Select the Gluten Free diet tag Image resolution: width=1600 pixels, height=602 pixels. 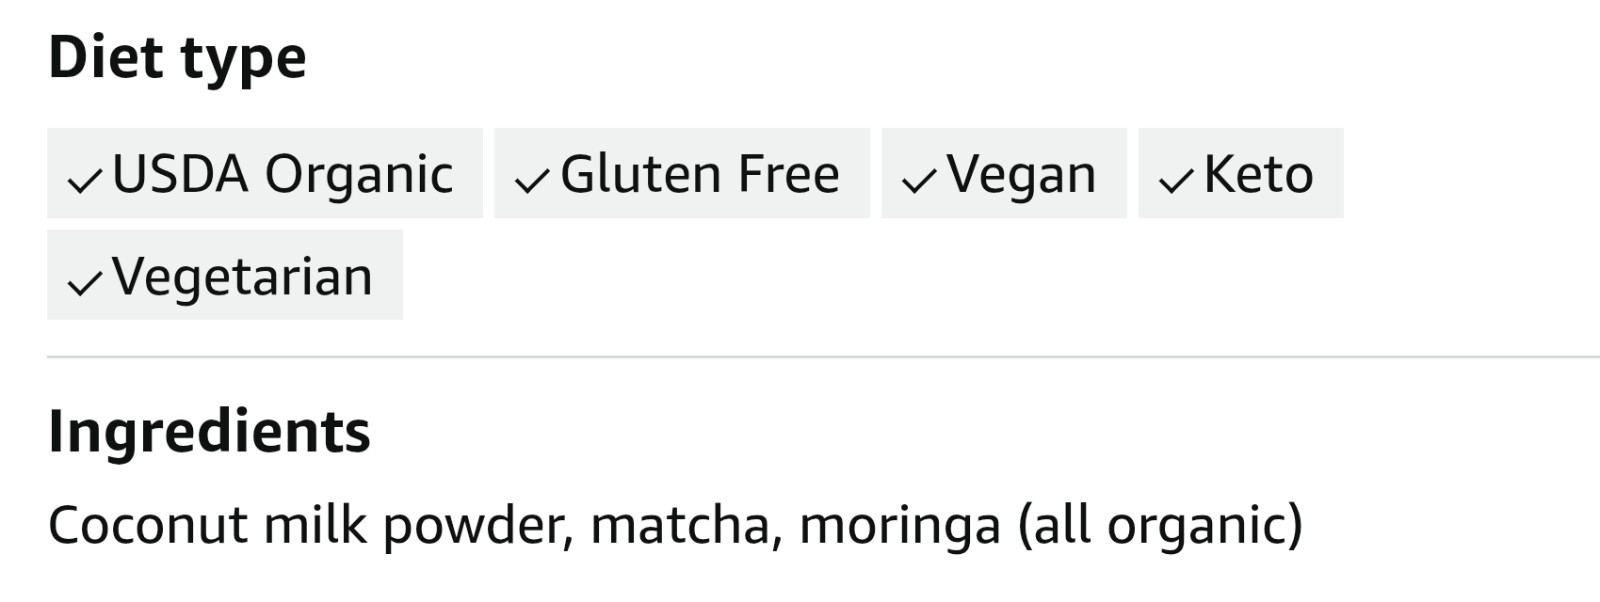682,173
